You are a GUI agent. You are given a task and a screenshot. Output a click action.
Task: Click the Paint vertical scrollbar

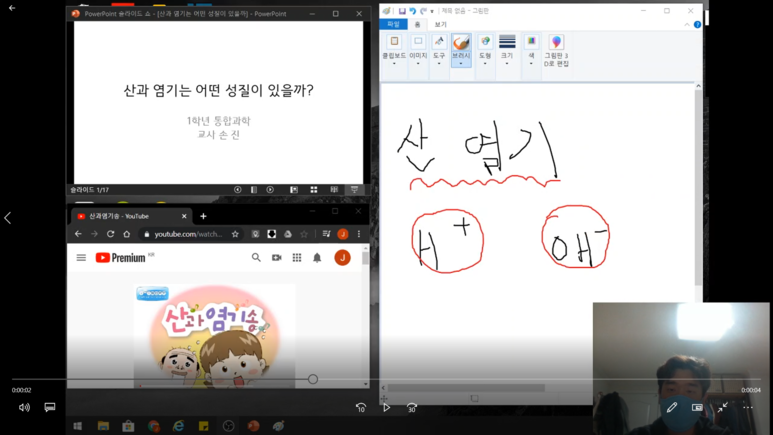coord(698,187)
